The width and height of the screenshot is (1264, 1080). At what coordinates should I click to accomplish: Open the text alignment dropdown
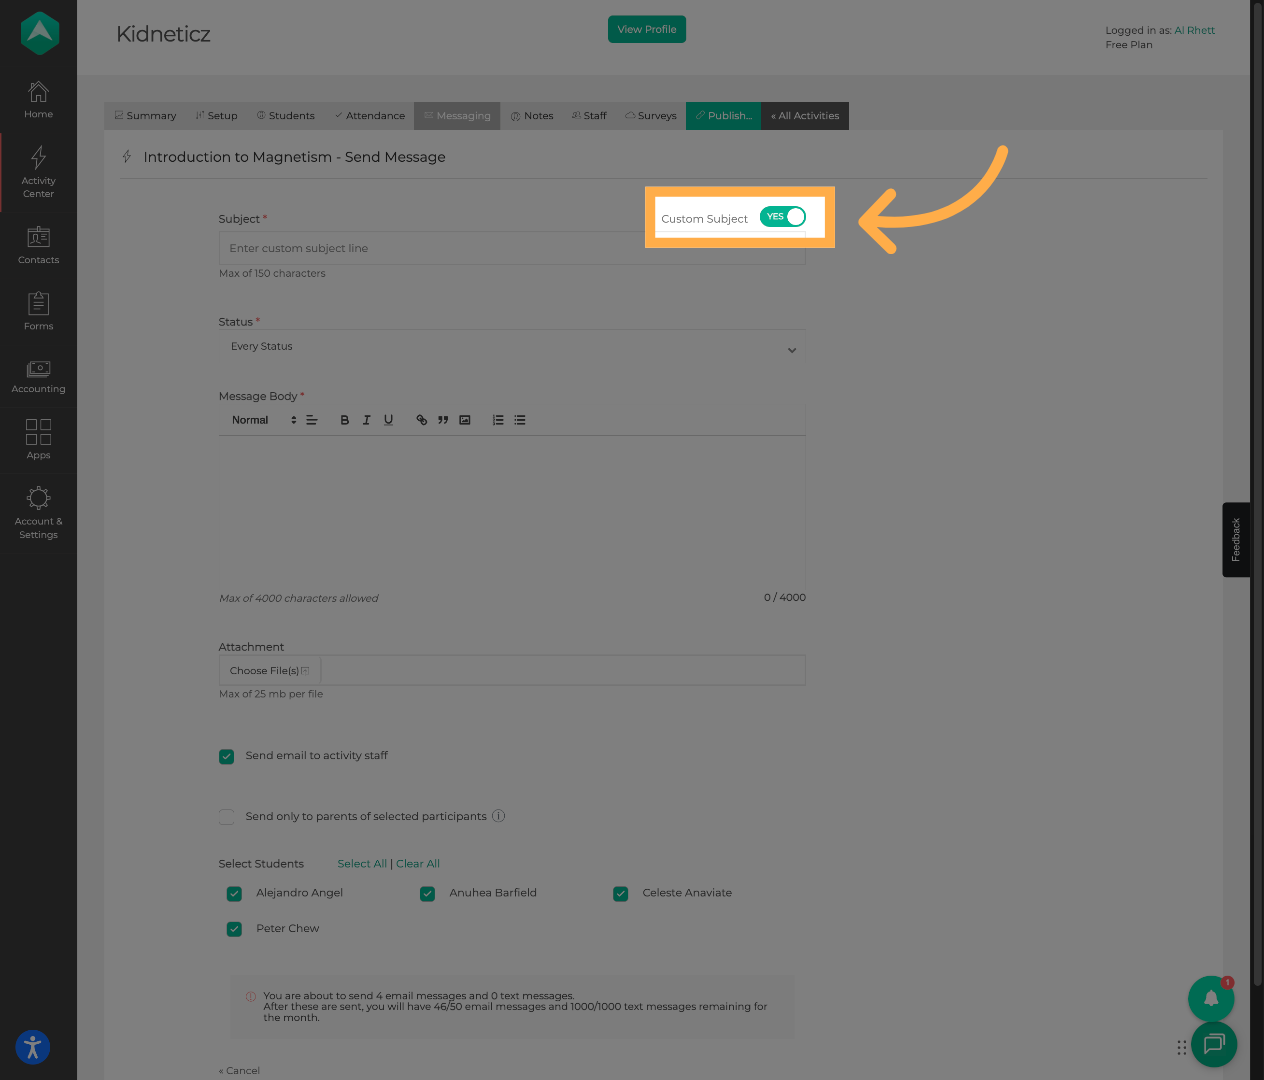coord(311,419)
